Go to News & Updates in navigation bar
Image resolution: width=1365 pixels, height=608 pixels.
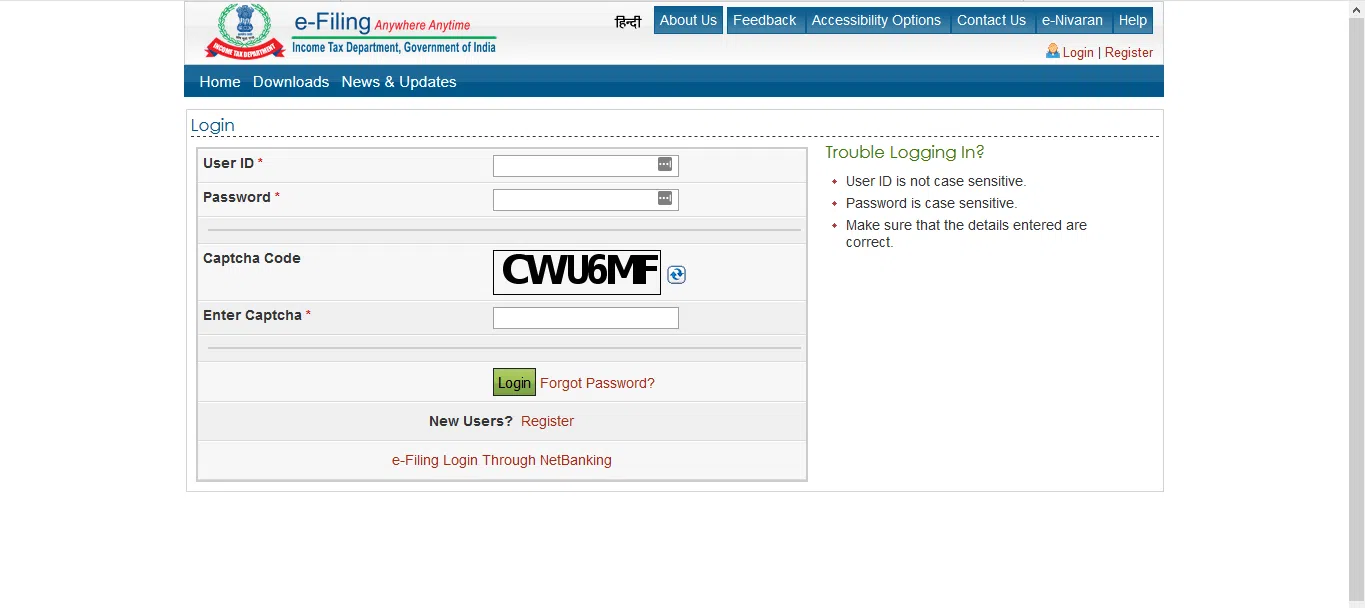(399, 82)
